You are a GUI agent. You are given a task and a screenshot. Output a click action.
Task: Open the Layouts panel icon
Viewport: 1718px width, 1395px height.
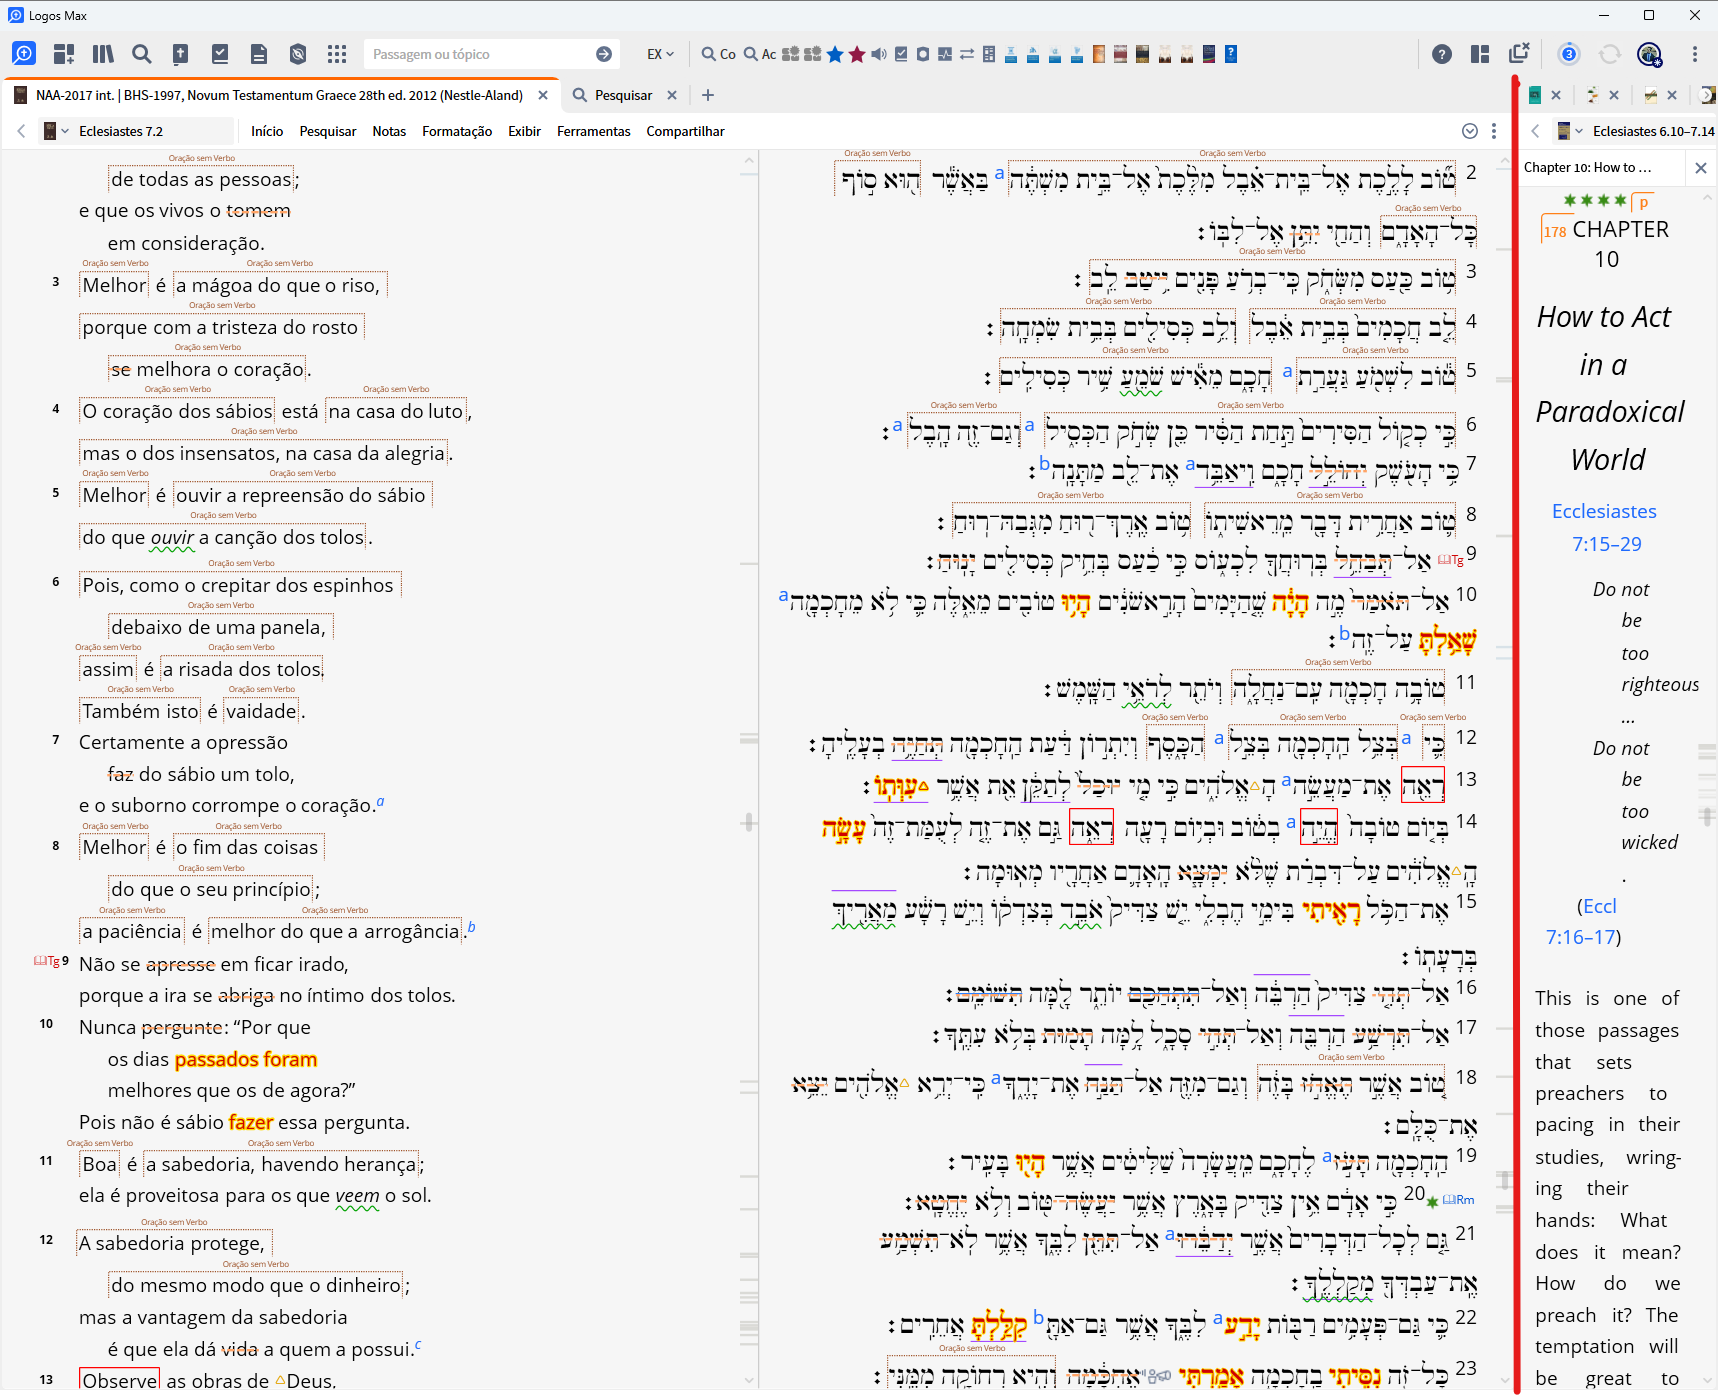(x=1481, y=54)
